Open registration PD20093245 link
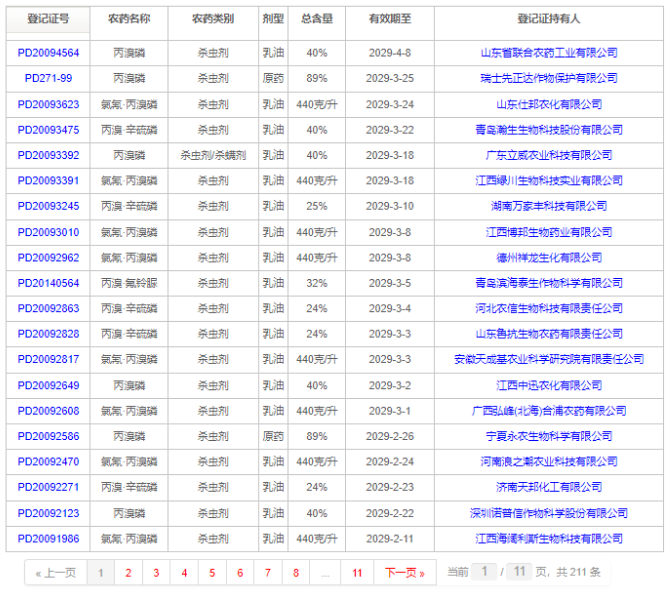This screenshot has width=669, height=590. 48,206
